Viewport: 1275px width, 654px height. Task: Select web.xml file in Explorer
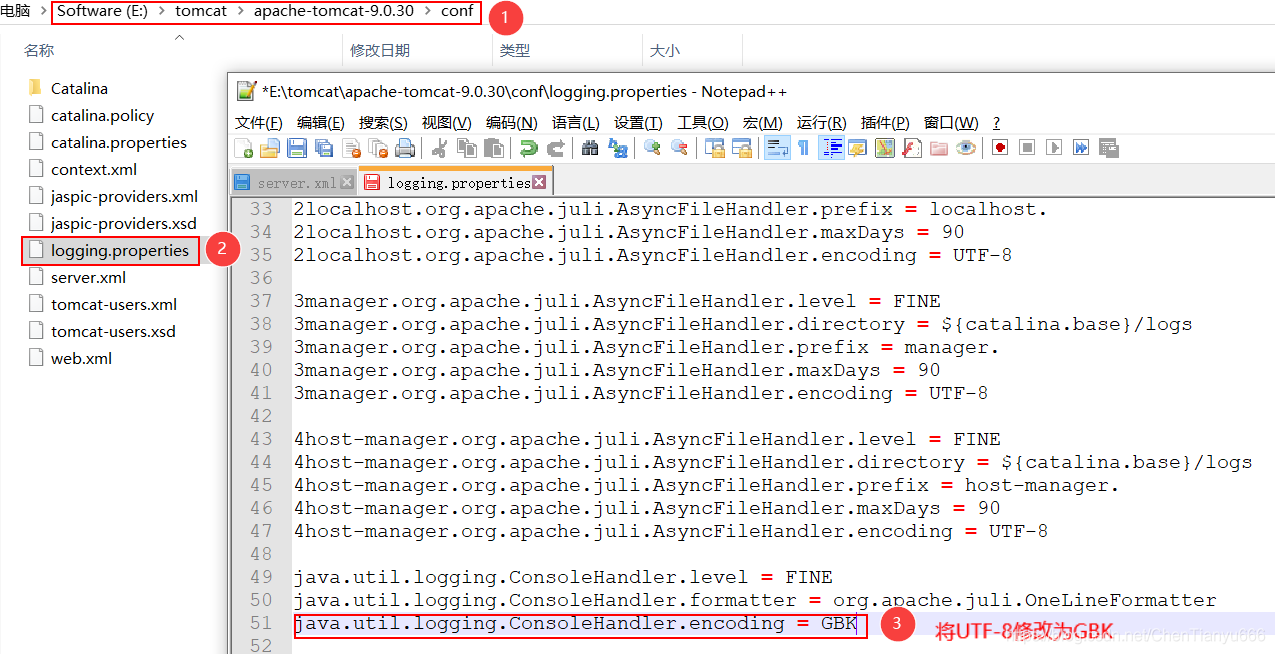(x=81, y=358)
